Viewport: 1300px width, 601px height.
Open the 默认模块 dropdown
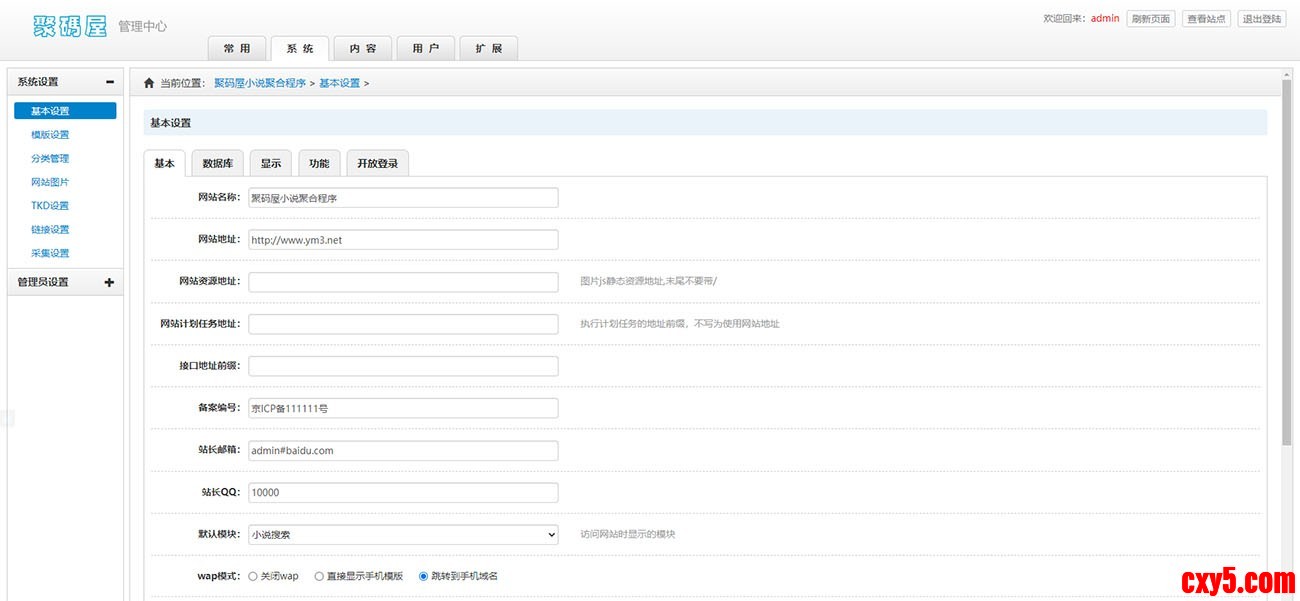(403, 535)
